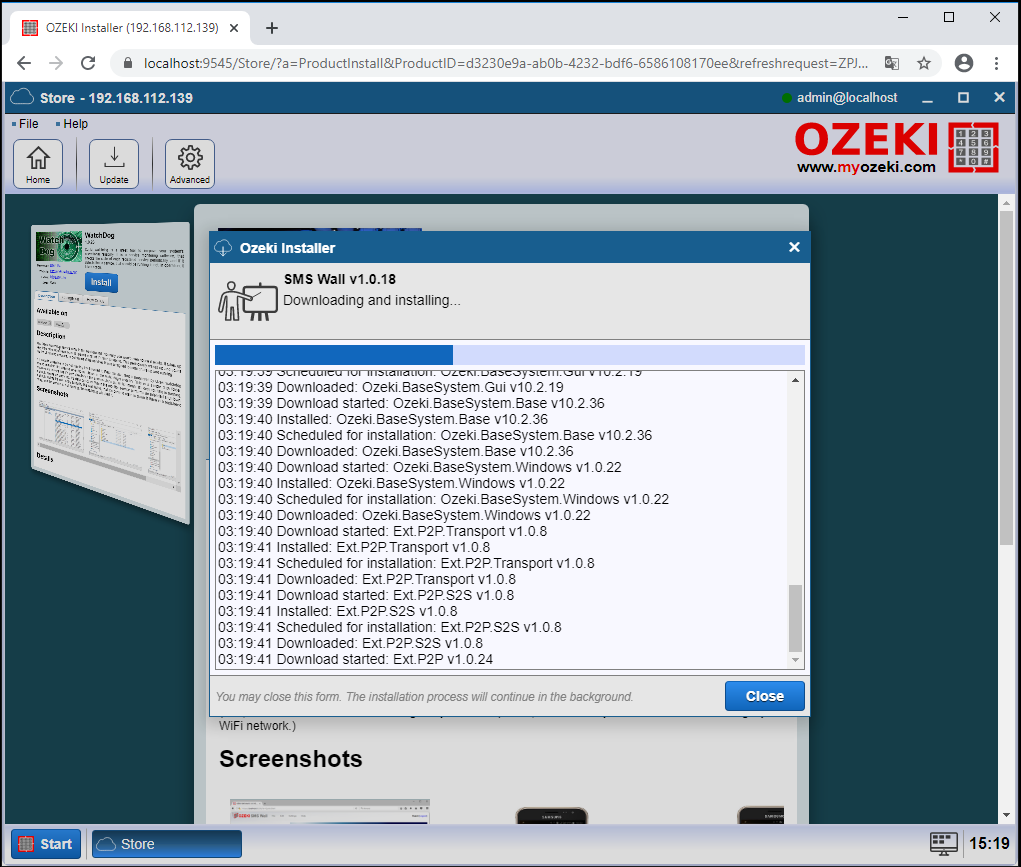Viewport: 1021px width, 867px height.
Task: Click log line 'Downloaded: Ozeki.BaseSystem.Gui v10.2.19'
Action: pyautogui.click(x=391, y=387)
